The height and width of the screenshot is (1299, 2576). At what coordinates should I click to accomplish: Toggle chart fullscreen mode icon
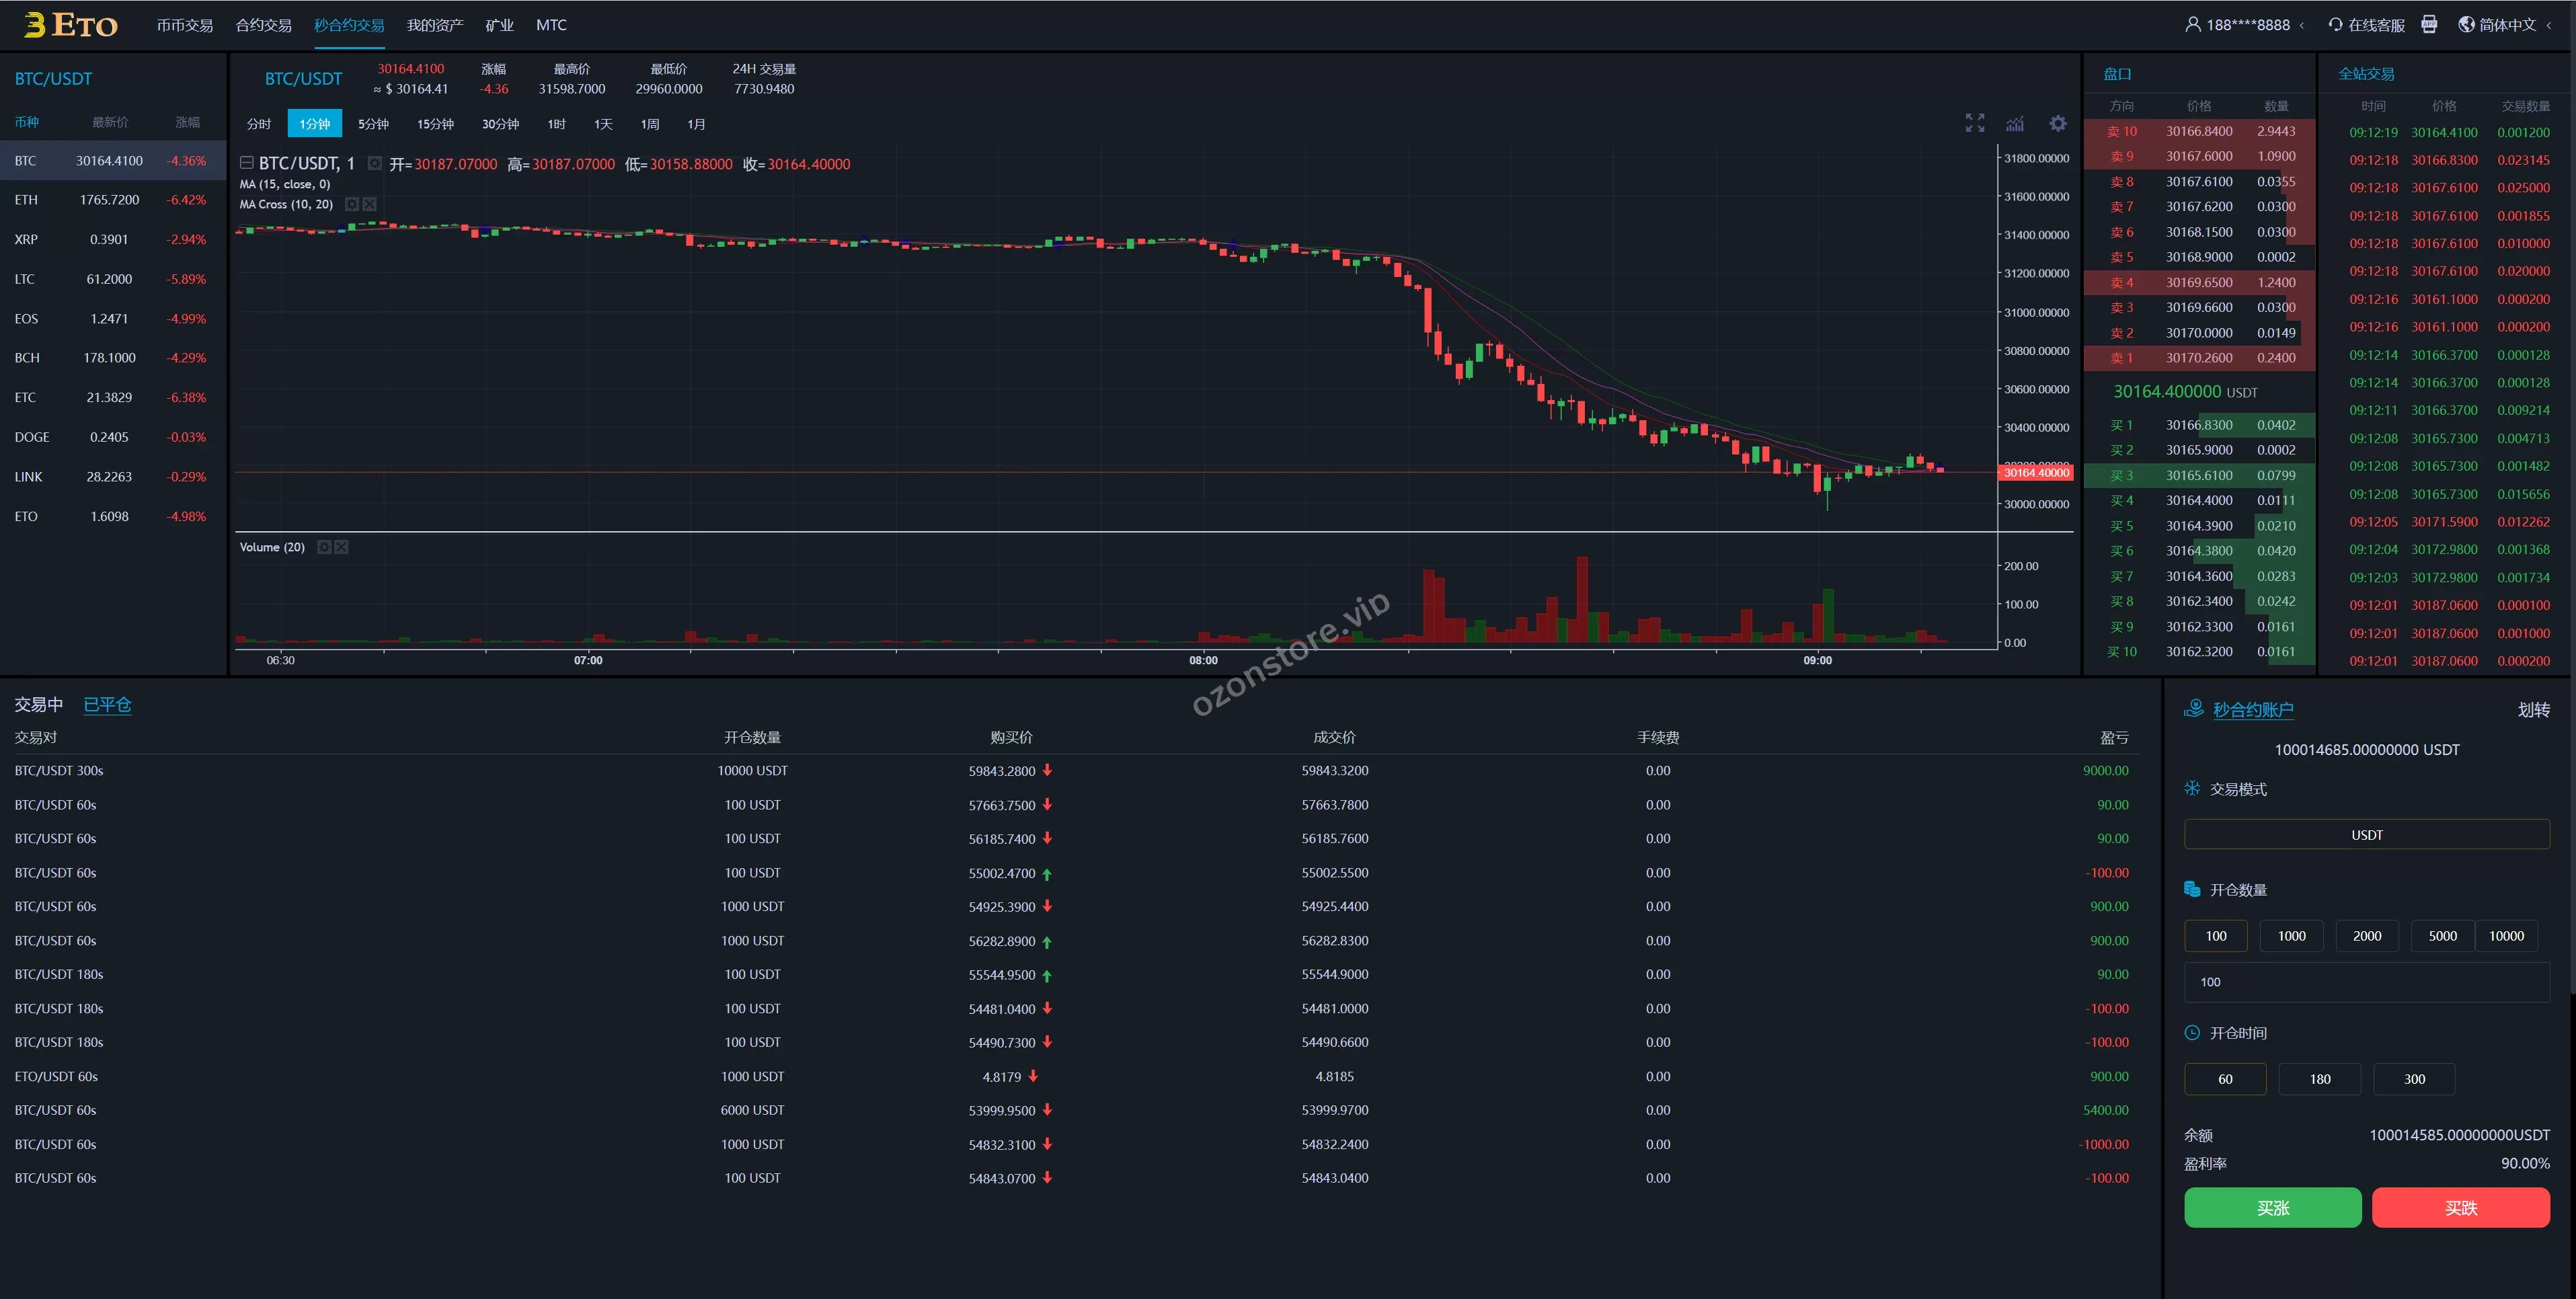click(1974, 123)
